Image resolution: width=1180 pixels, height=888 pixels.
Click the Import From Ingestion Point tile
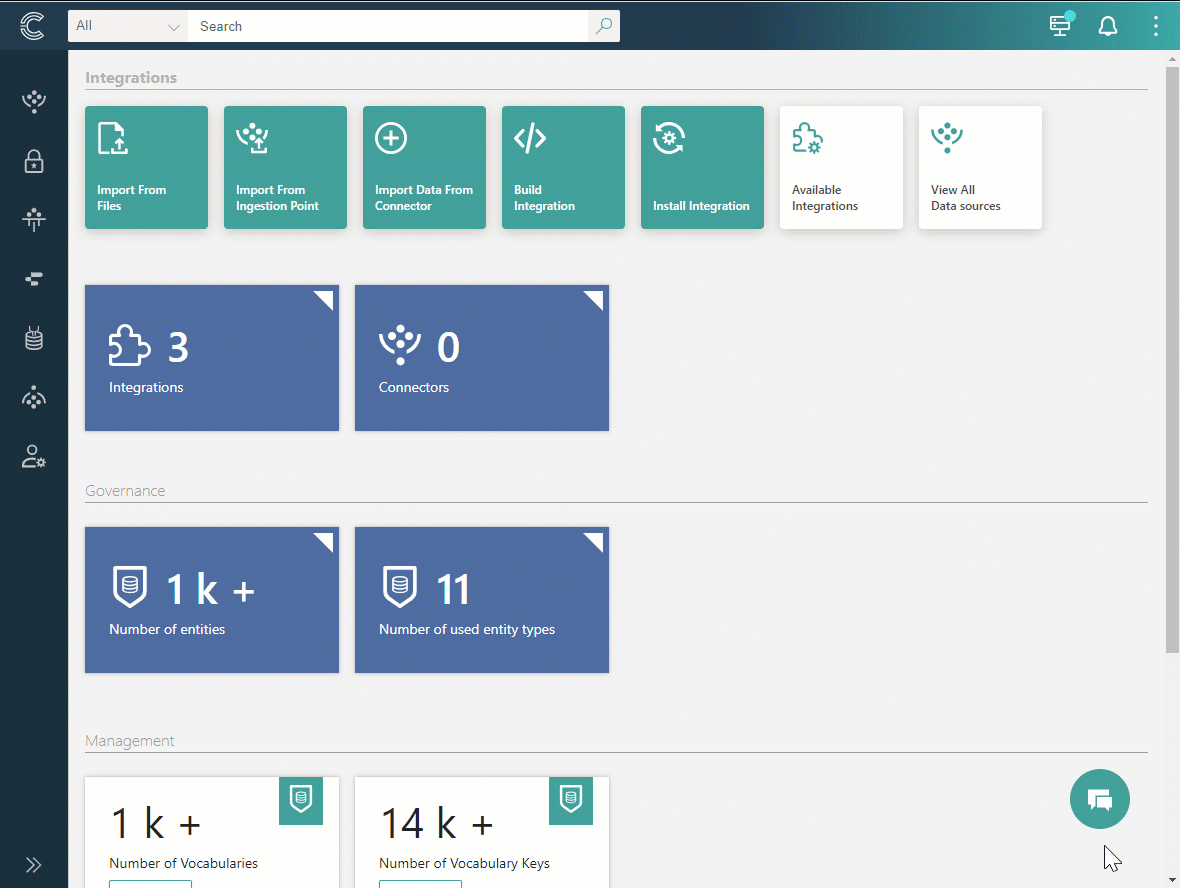[x=285, y=168]
